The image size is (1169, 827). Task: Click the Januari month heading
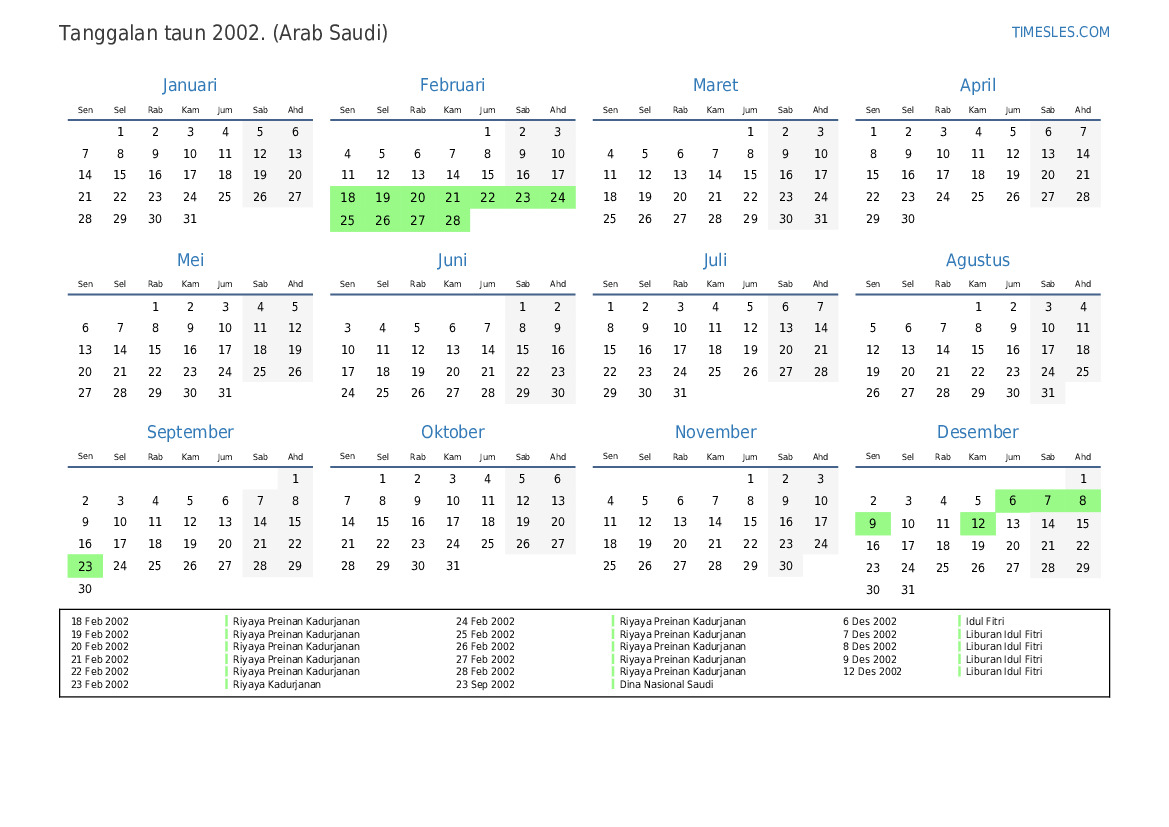tap(189, 86)
